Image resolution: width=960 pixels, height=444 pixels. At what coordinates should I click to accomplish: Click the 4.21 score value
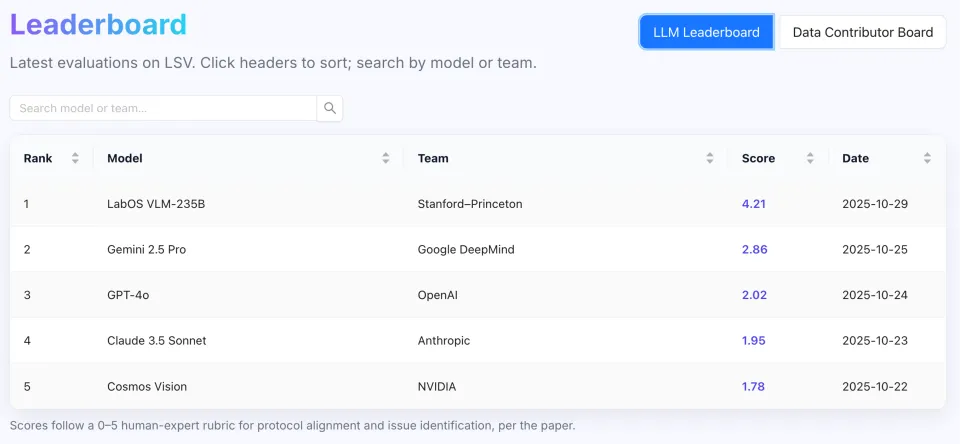[x=754, y=204]
